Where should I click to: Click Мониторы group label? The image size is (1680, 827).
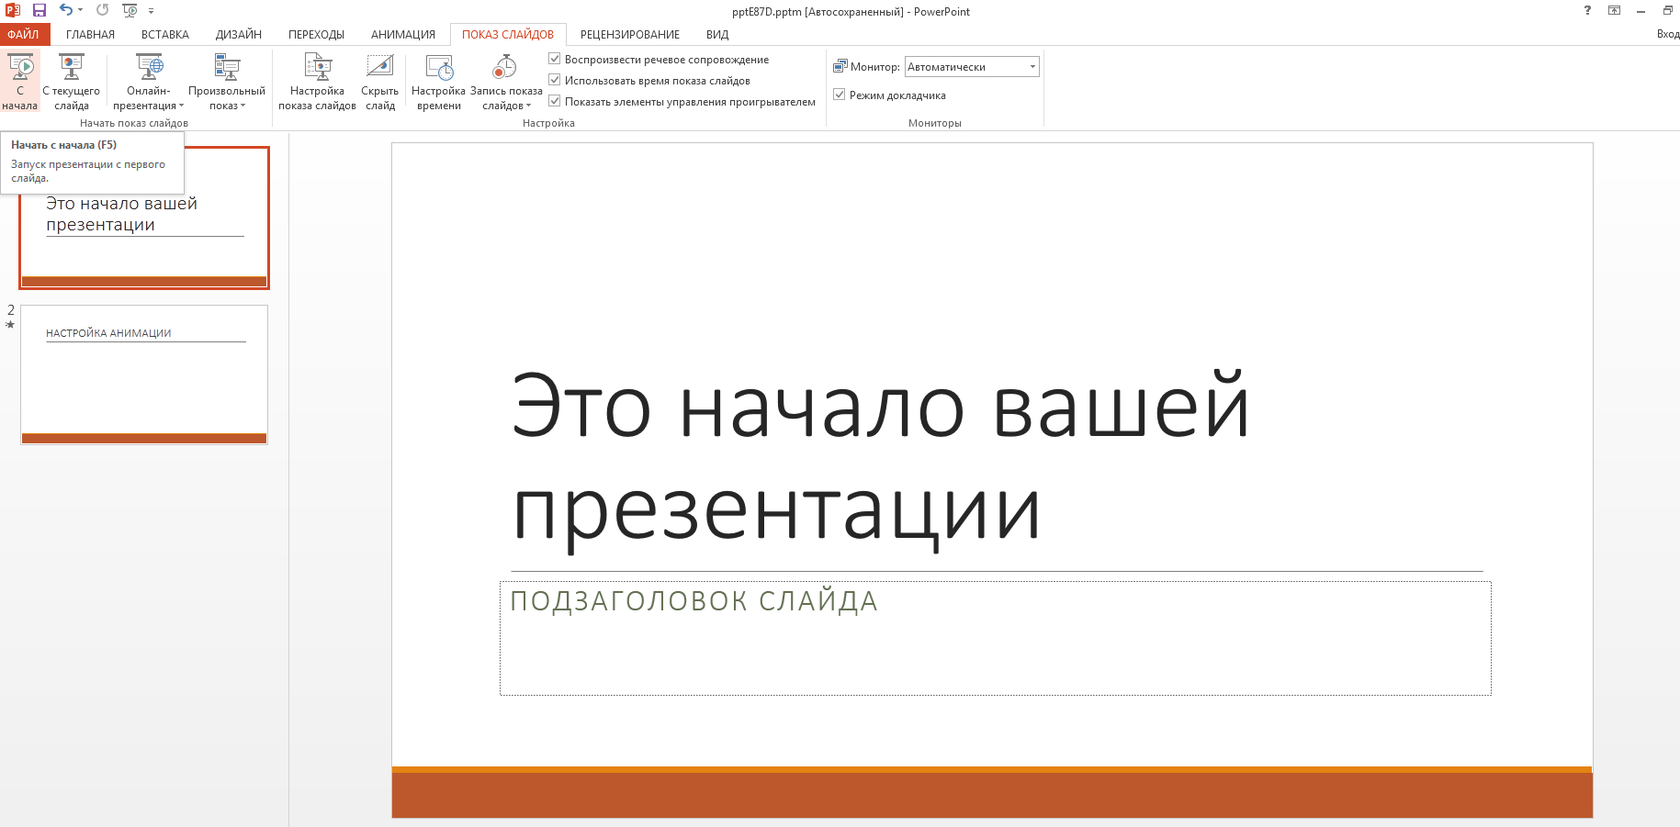[x=935, y=123]
